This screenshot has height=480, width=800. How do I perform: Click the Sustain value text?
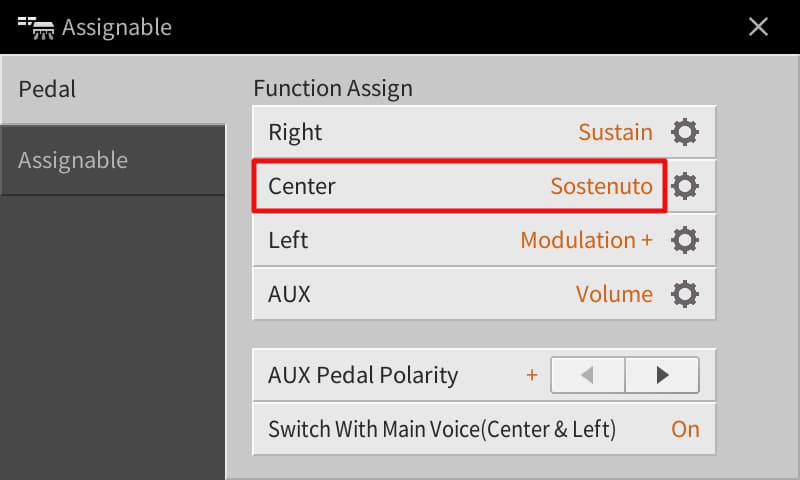615,132
